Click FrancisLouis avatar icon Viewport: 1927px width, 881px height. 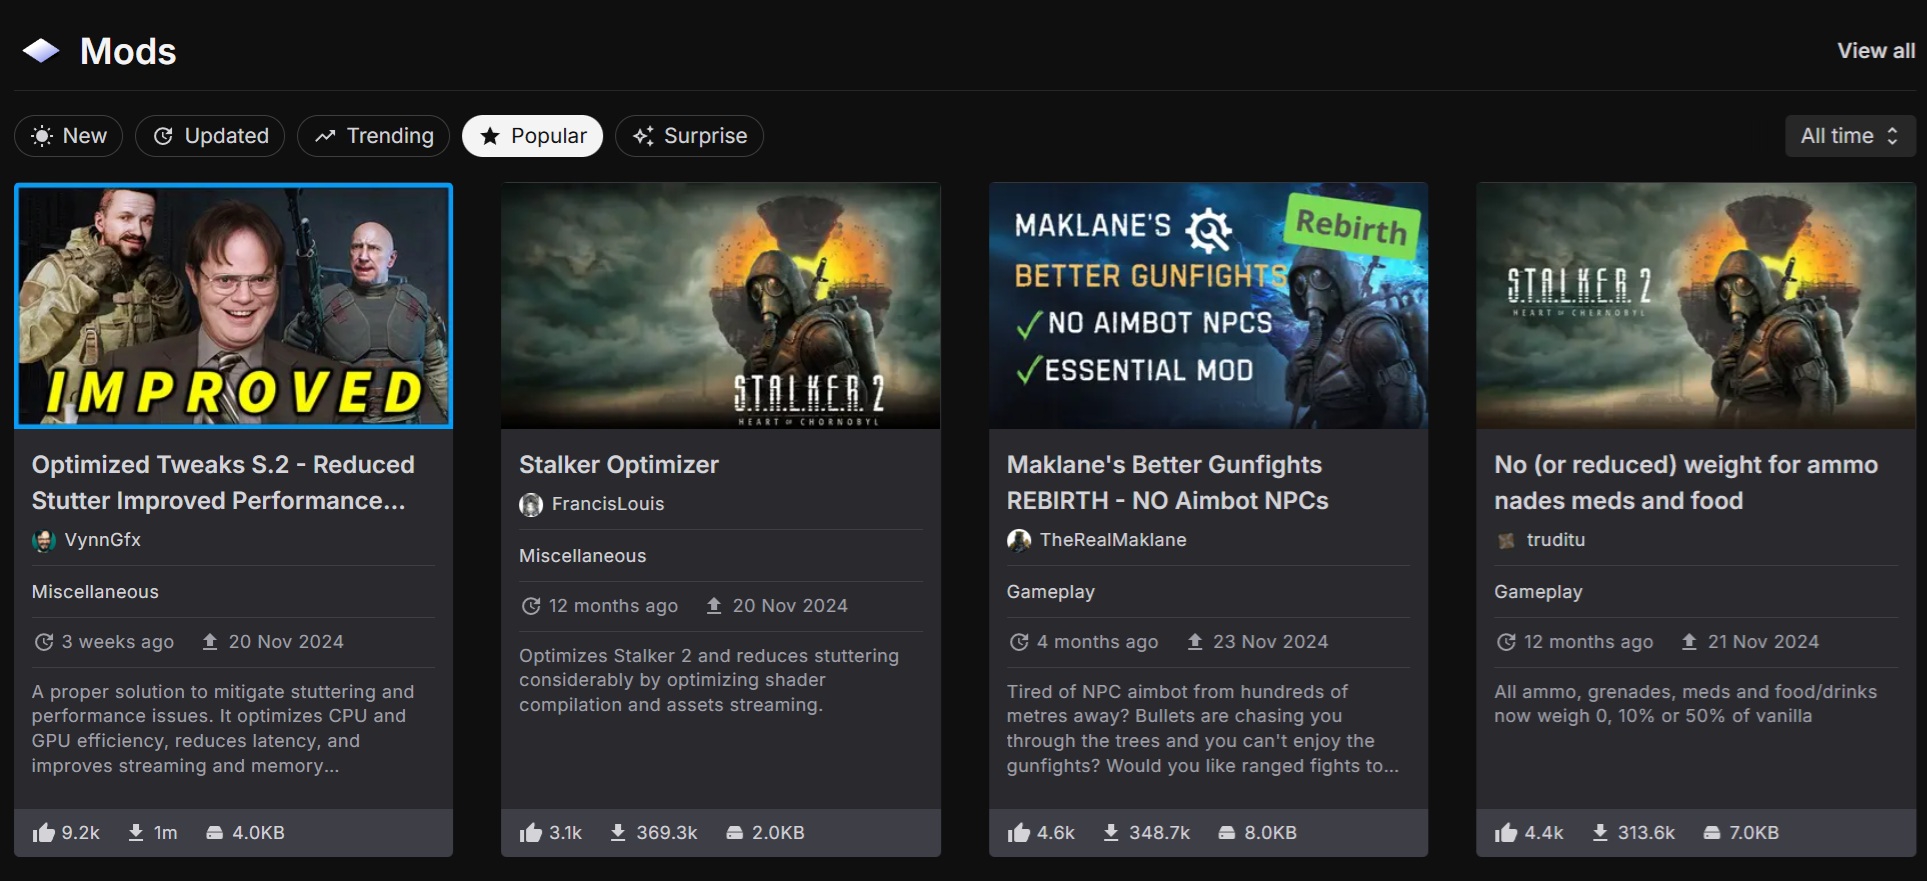(531, 505)
